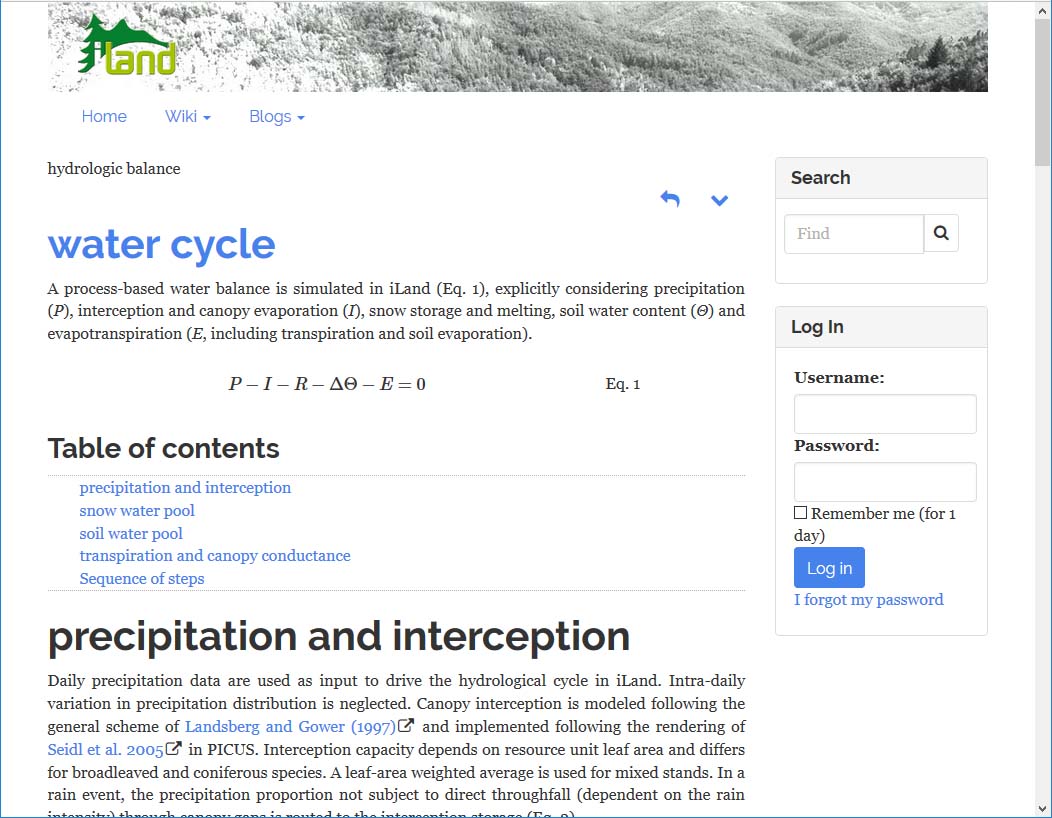Click external link icon after Seidl et al.
The image size is (1052, 818).
pos(174,748)
